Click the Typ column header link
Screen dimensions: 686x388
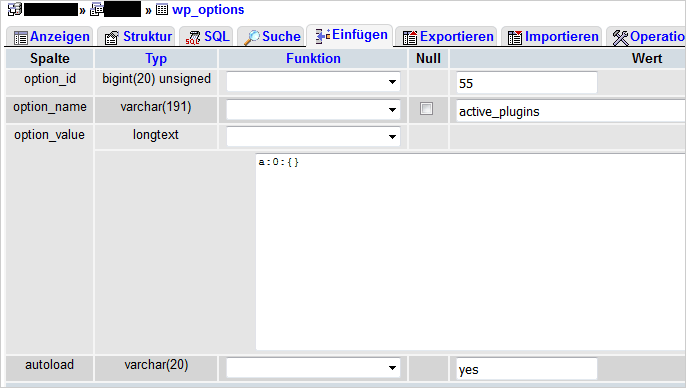tap(156, 59)
